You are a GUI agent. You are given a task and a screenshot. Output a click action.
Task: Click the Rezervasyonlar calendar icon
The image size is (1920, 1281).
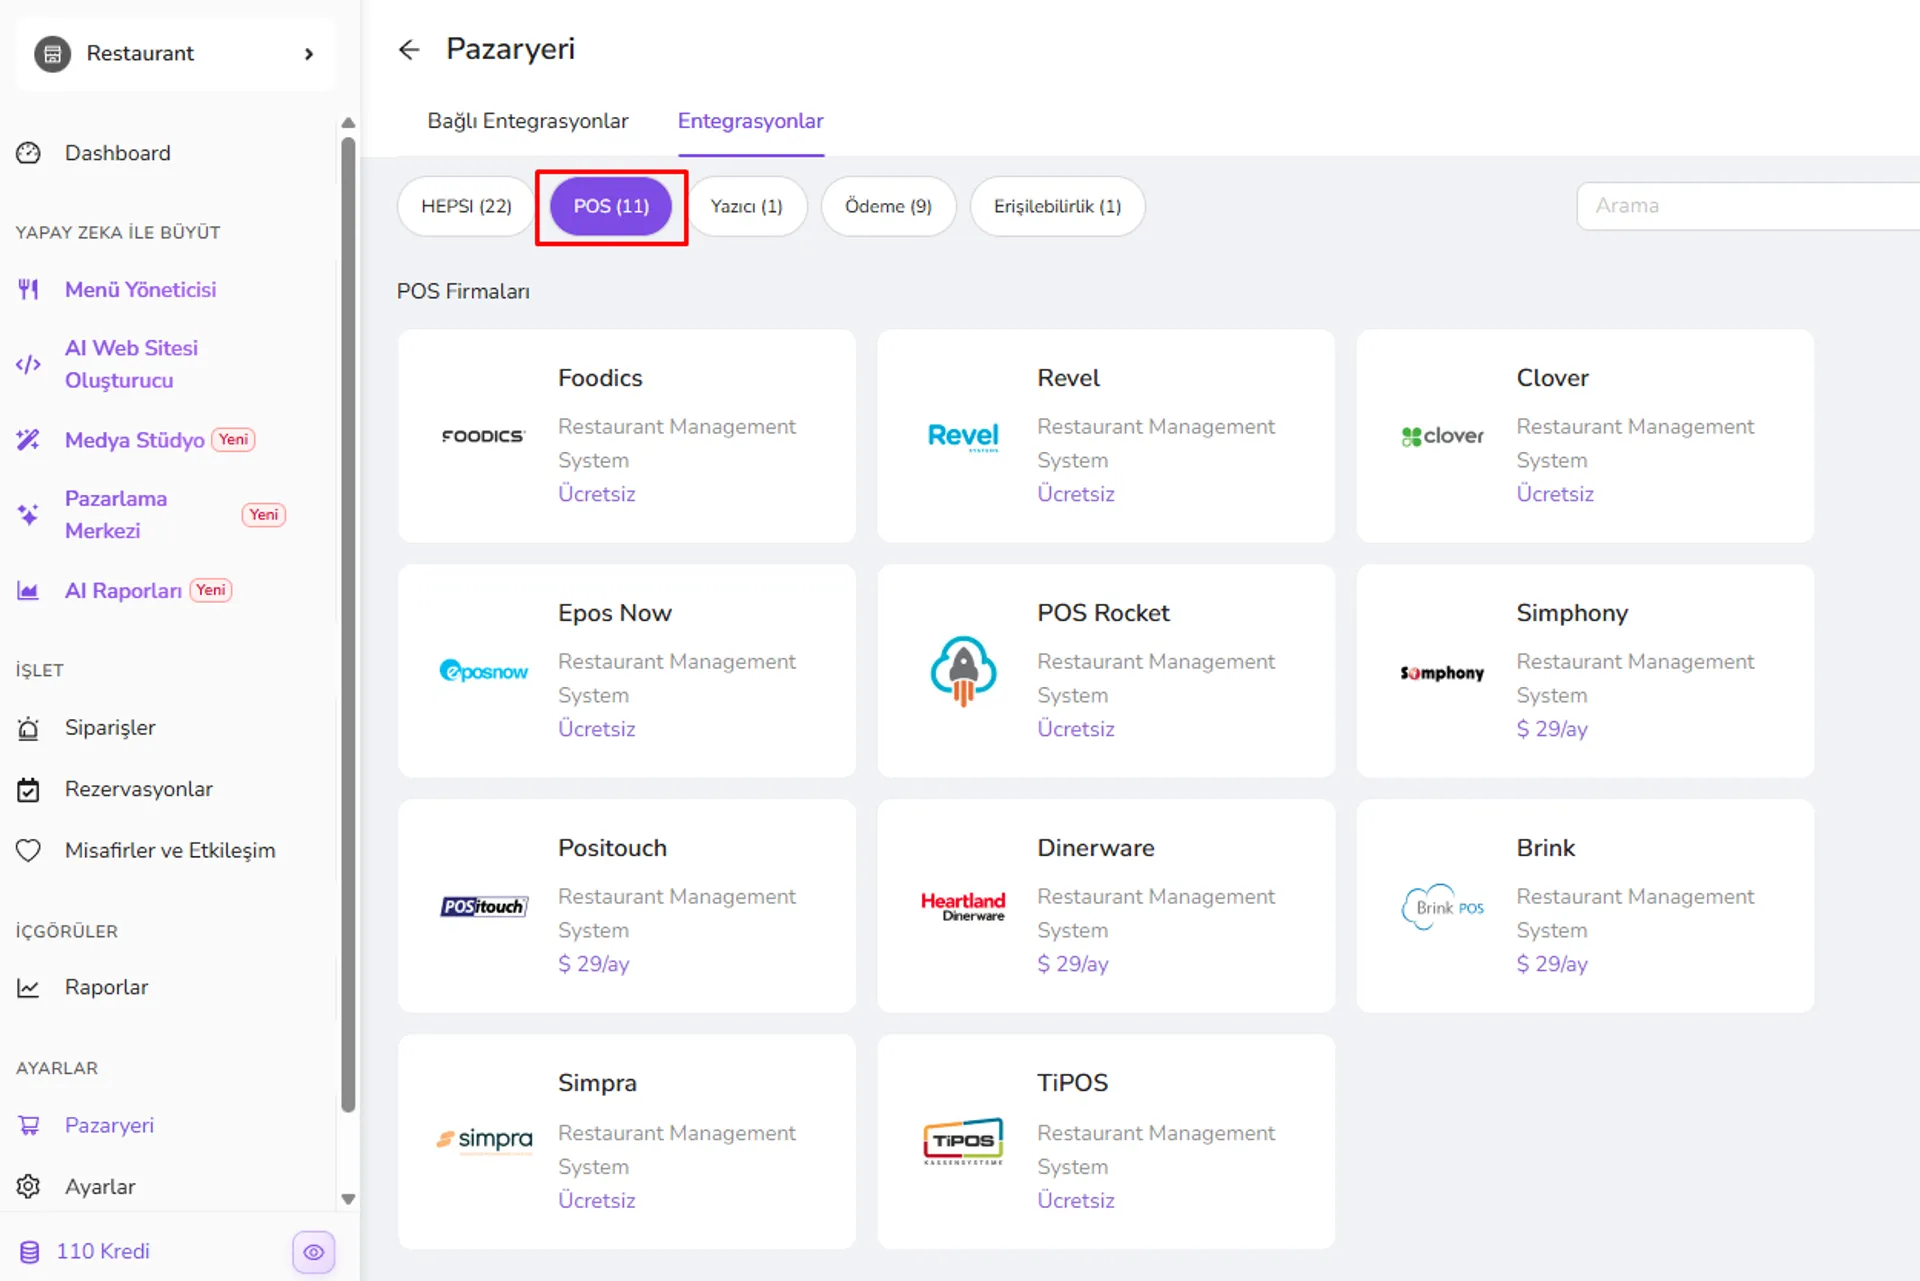pos(29,790)
